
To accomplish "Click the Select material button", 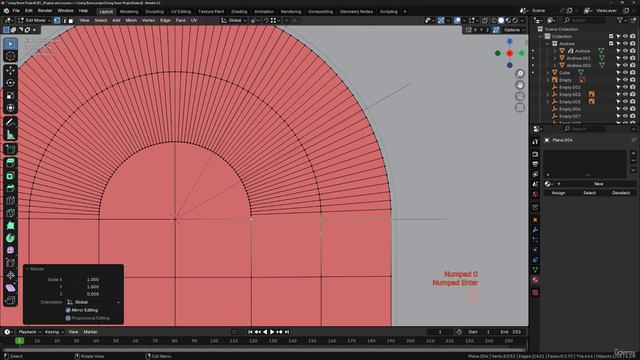I will [x=589, y=193].
